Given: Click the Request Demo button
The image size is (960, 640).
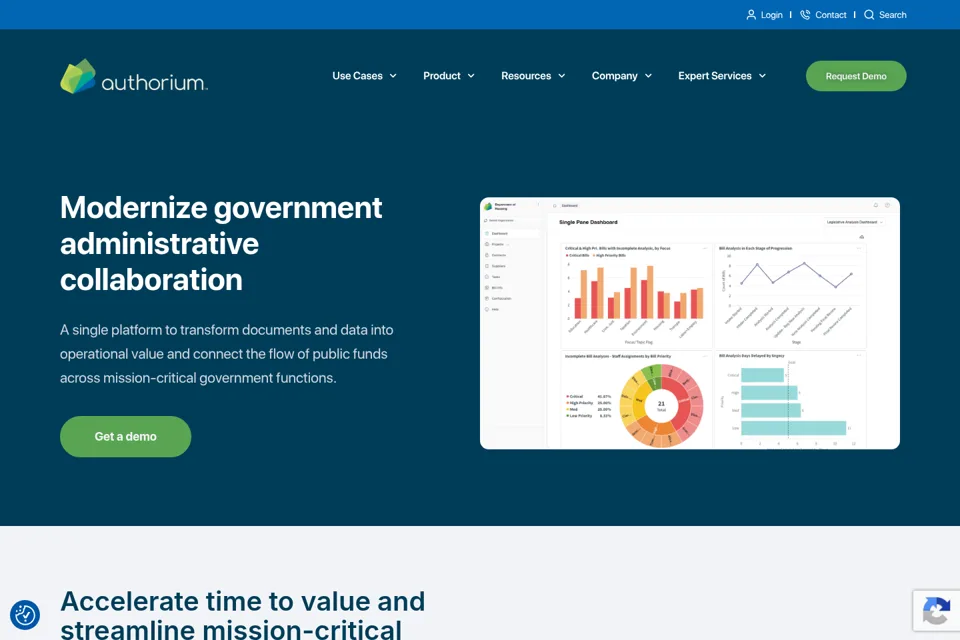Looking at the screenshot, I should tap(856, 76).
